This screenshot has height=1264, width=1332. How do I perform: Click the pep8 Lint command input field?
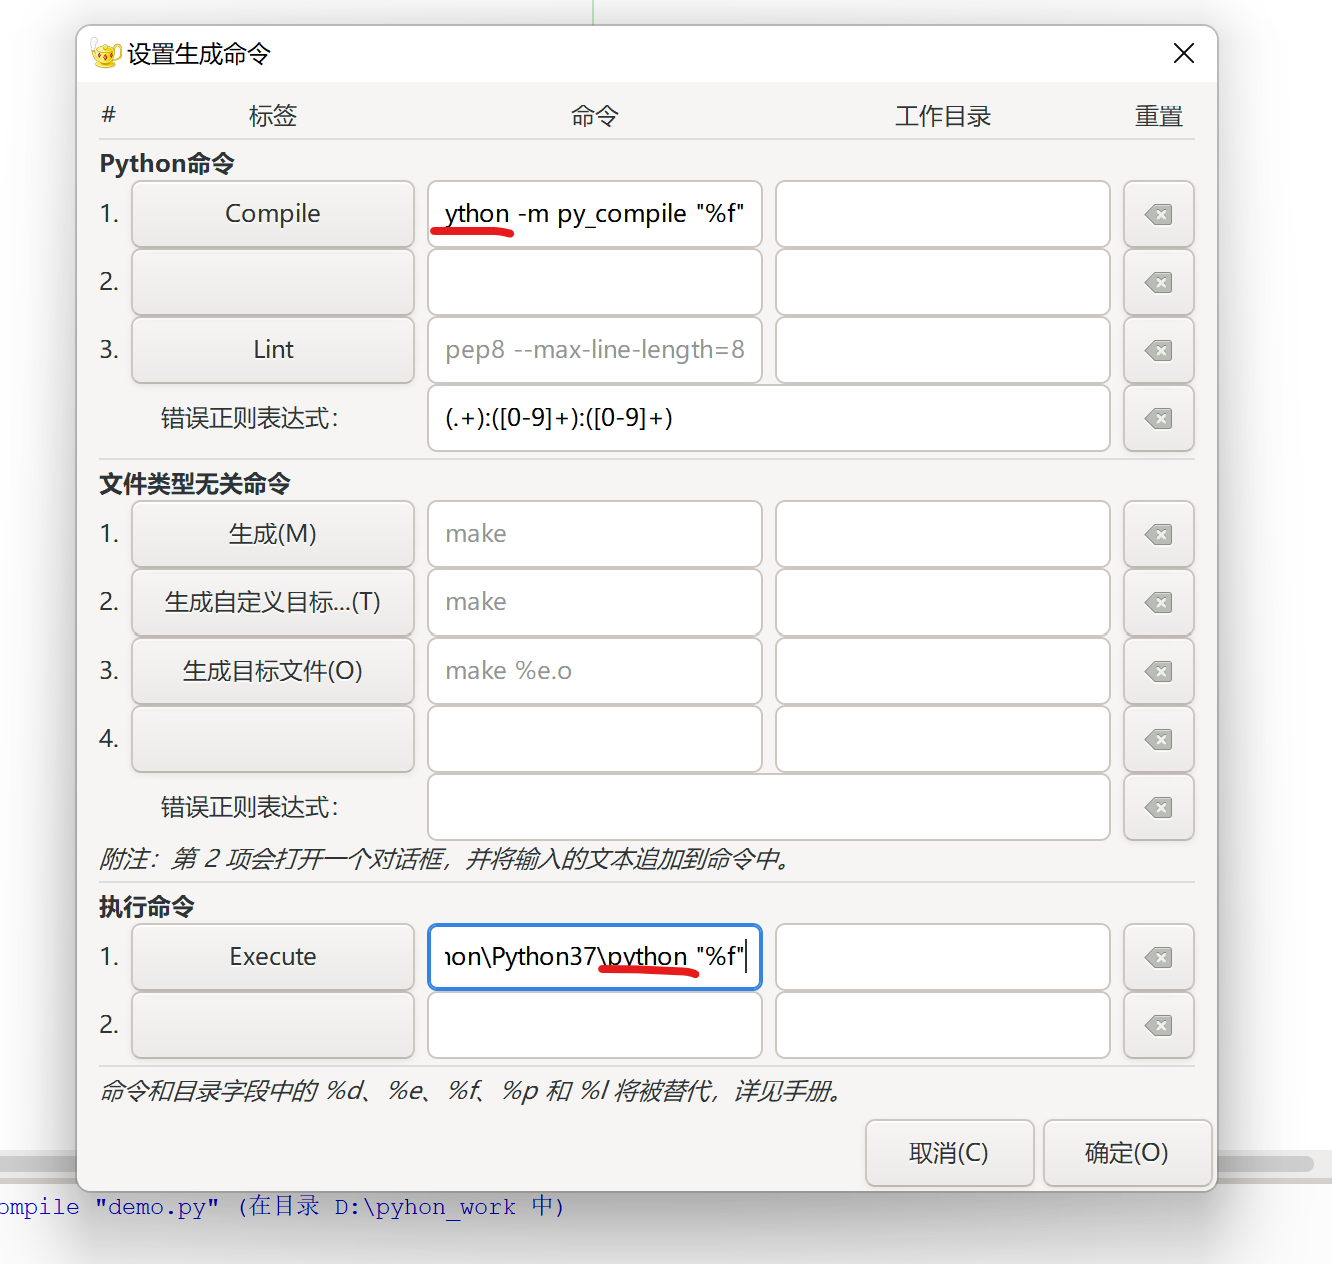coord(594,351)
